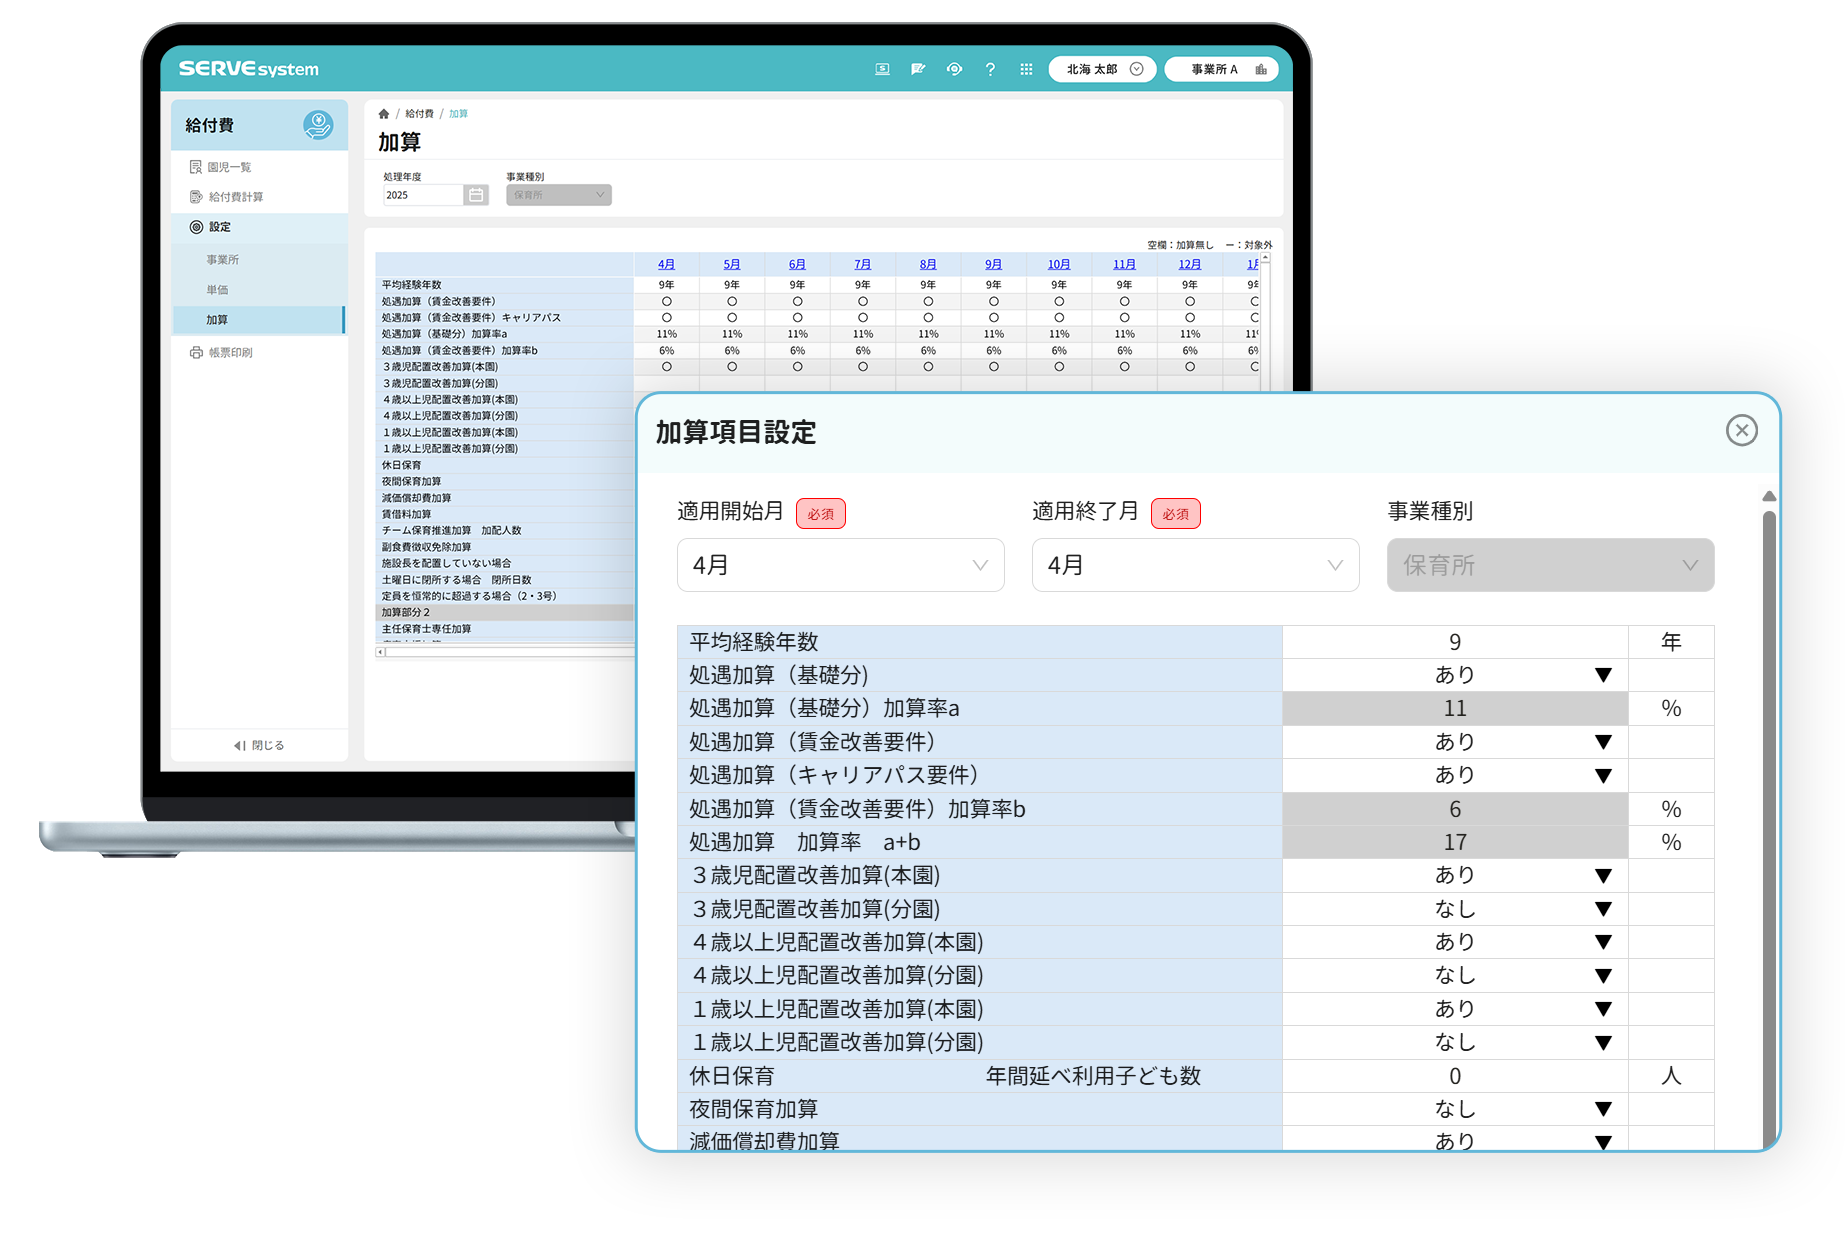
Task: Click the payment screen icon in header
Action: [x=882, y=69]
